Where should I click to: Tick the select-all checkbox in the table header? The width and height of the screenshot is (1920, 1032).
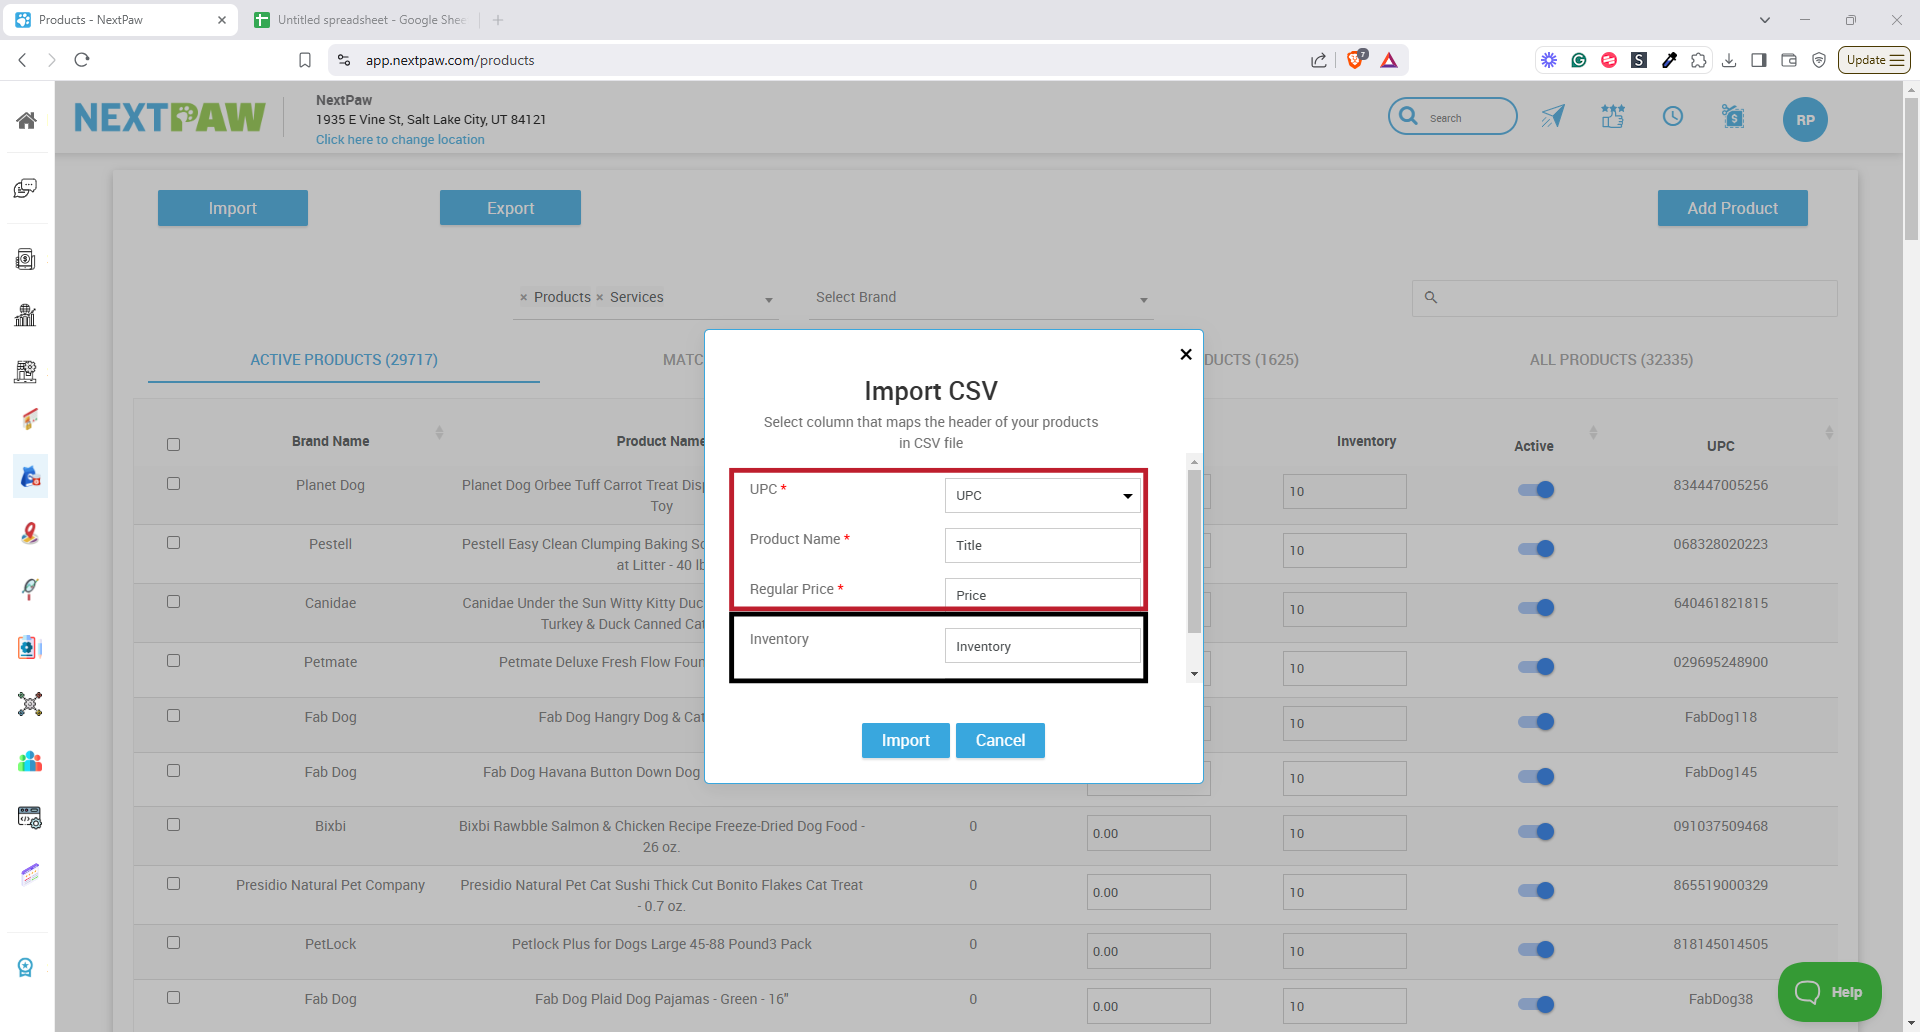point(173,444)
